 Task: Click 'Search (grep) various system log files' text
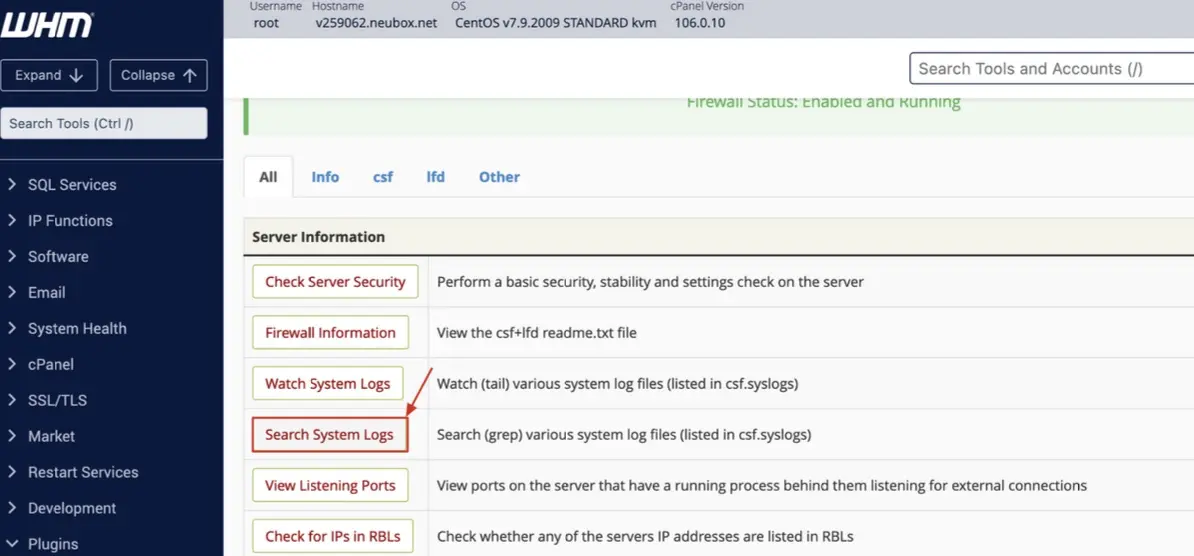pos(624,435)
